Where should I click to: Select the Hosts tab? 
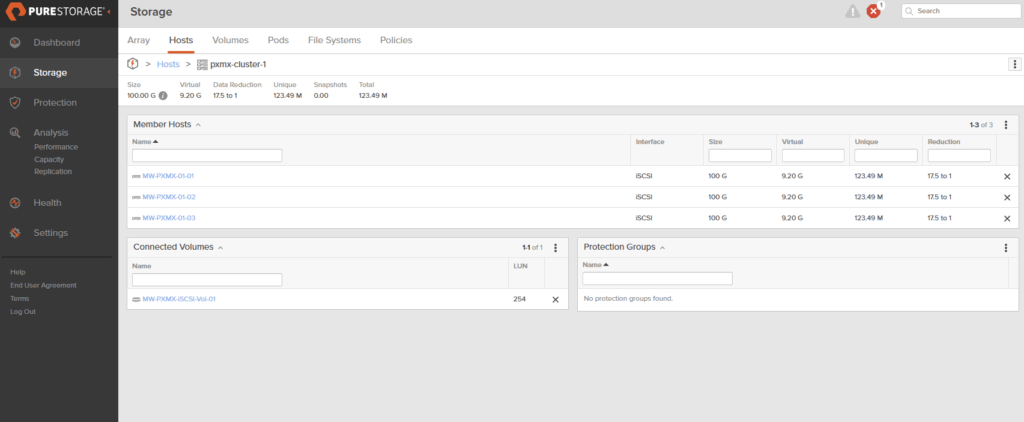(181, 40)
